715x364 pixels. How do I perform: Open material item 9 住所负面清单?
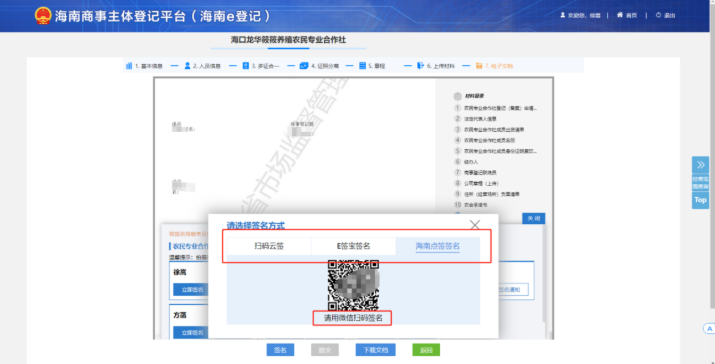point(487,194)
